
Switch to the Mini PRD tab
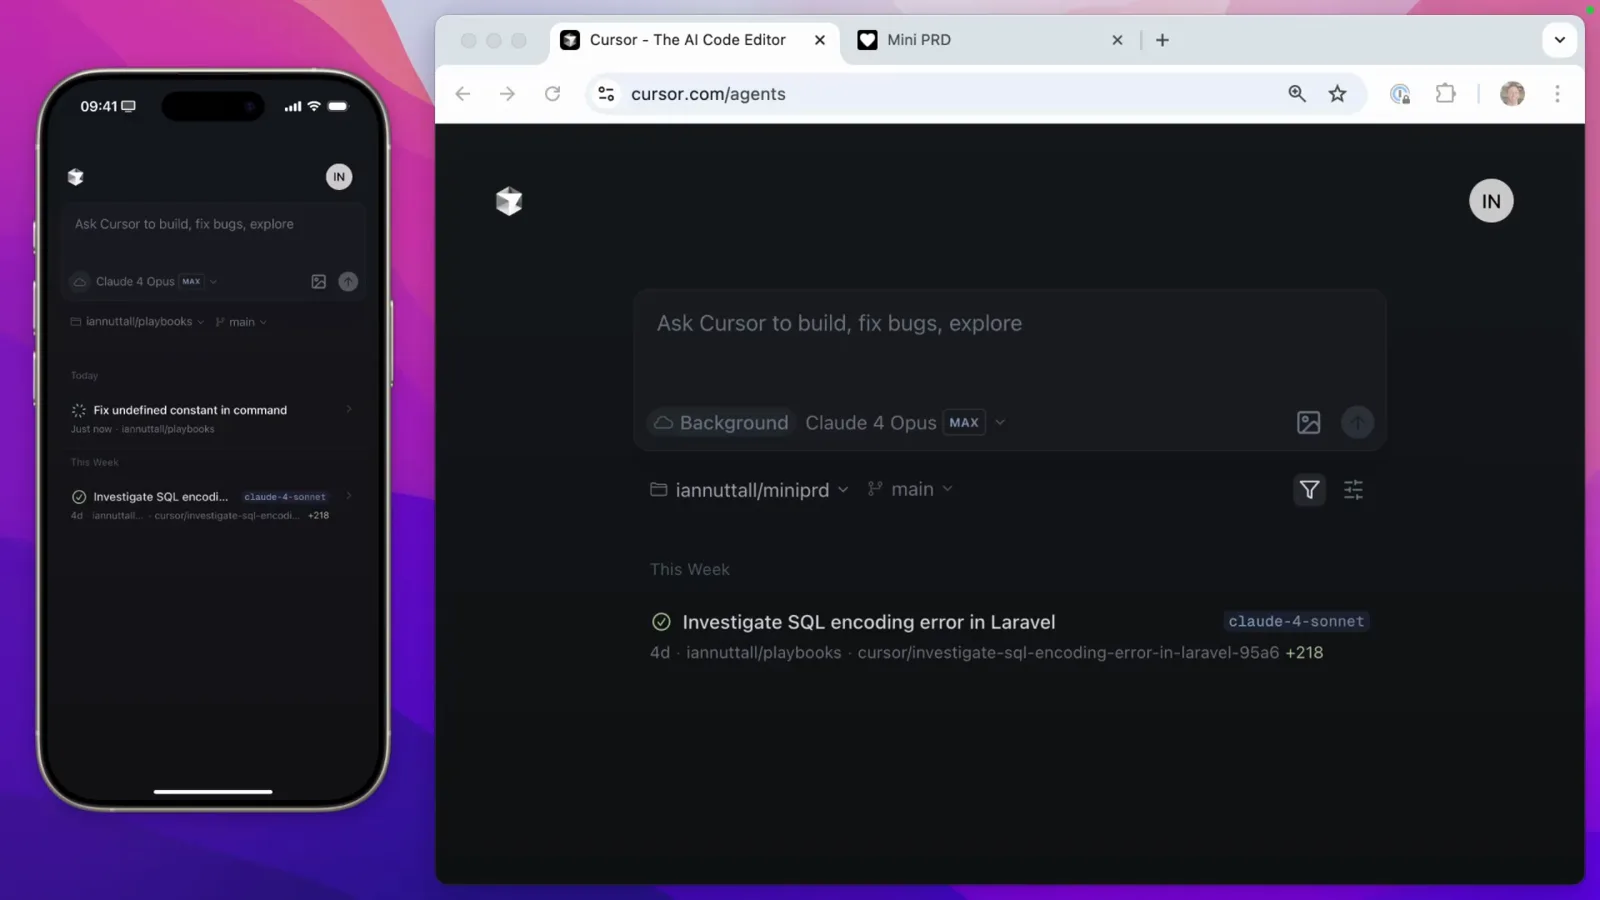(x=990, y=40)
